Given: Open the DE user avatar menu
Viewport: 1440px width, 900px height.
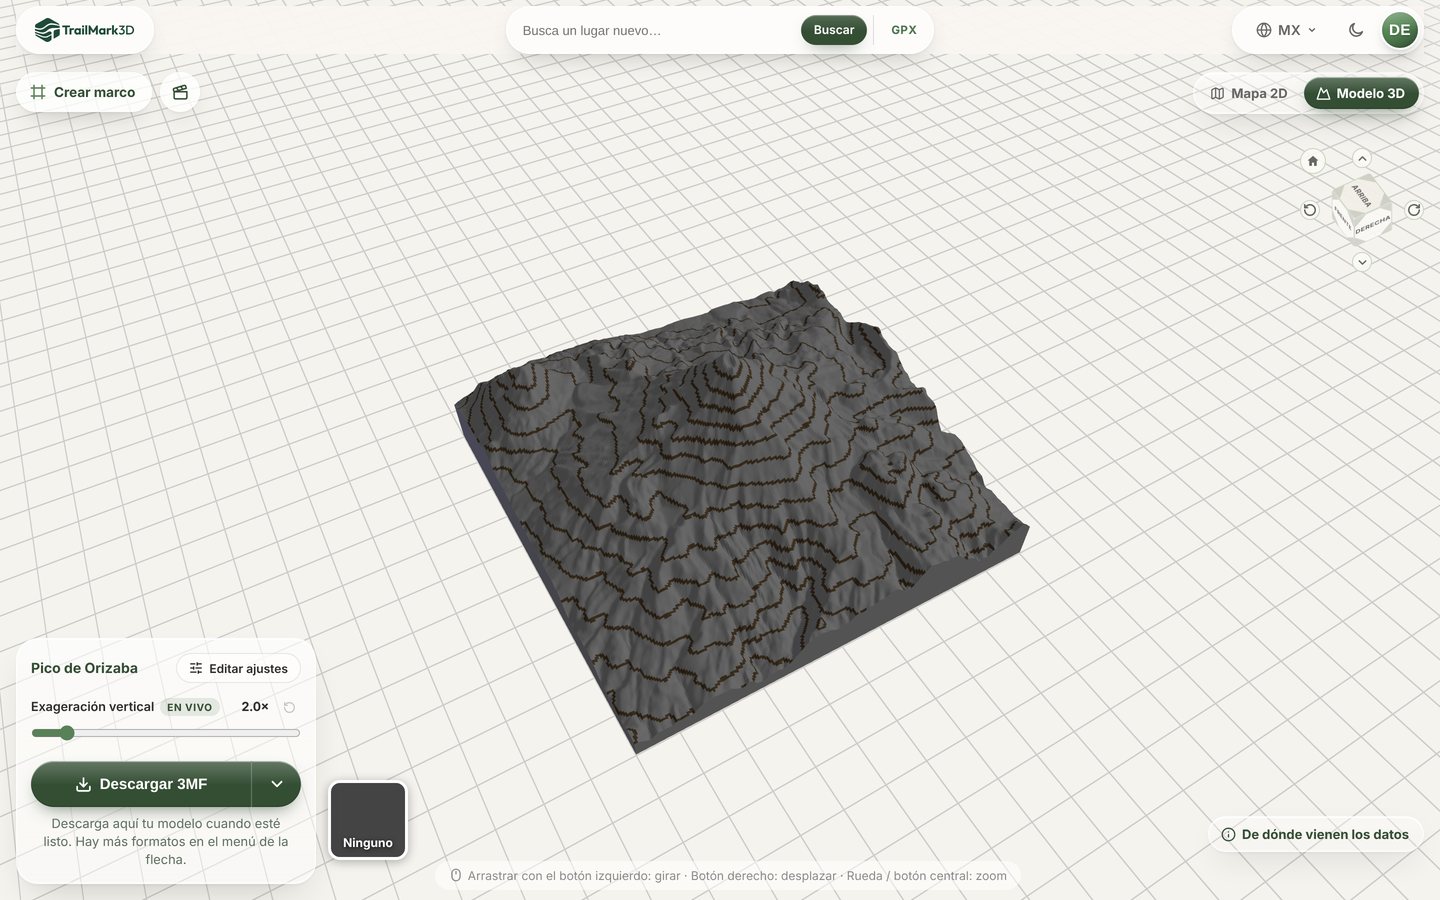Looking at the screenshot, I should pos(1399,30).
